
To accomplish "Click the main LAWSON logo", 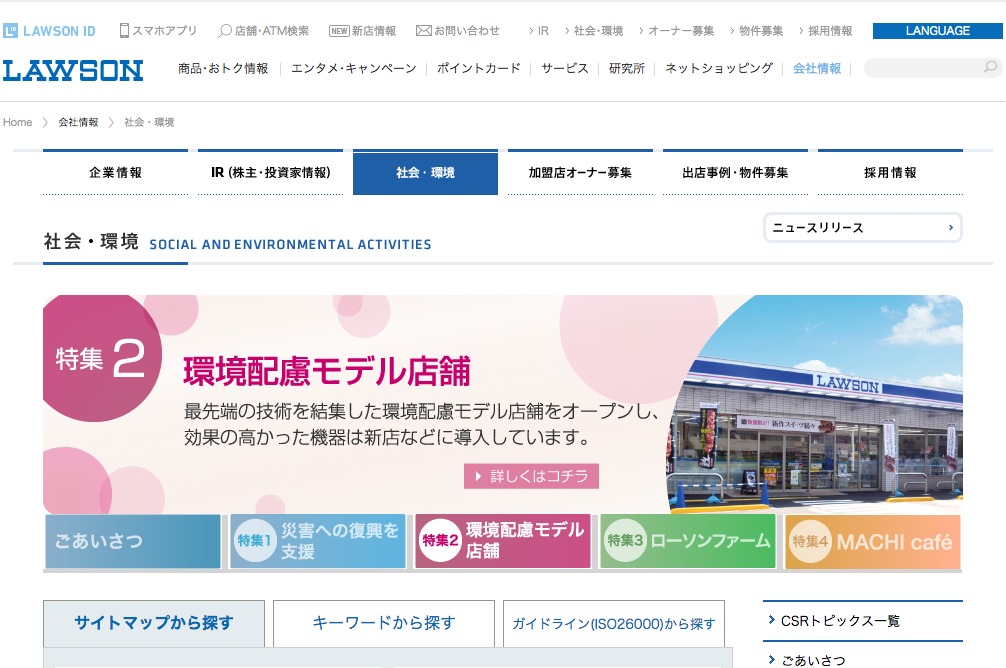I will [x=73, y=70].
